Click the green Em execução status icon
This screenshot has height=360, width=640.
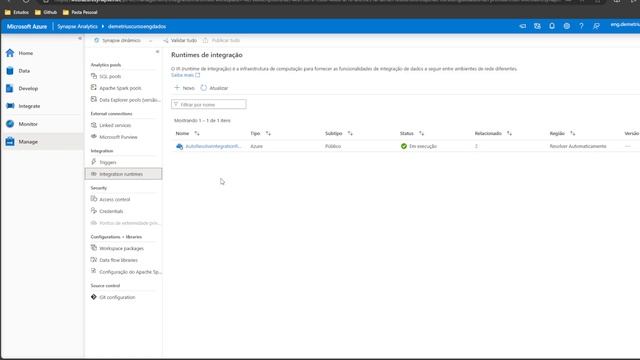404,146
